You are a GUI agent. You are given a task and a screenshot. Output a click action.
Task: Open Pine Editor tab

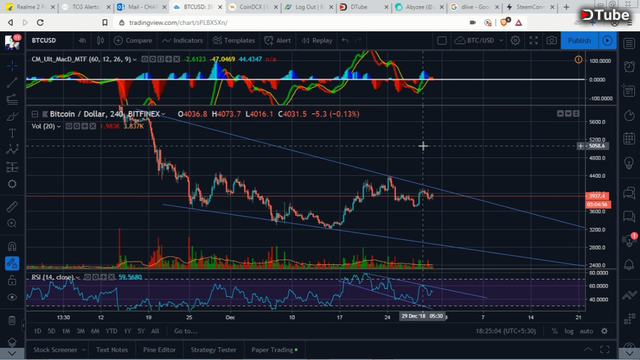(159, 350)
